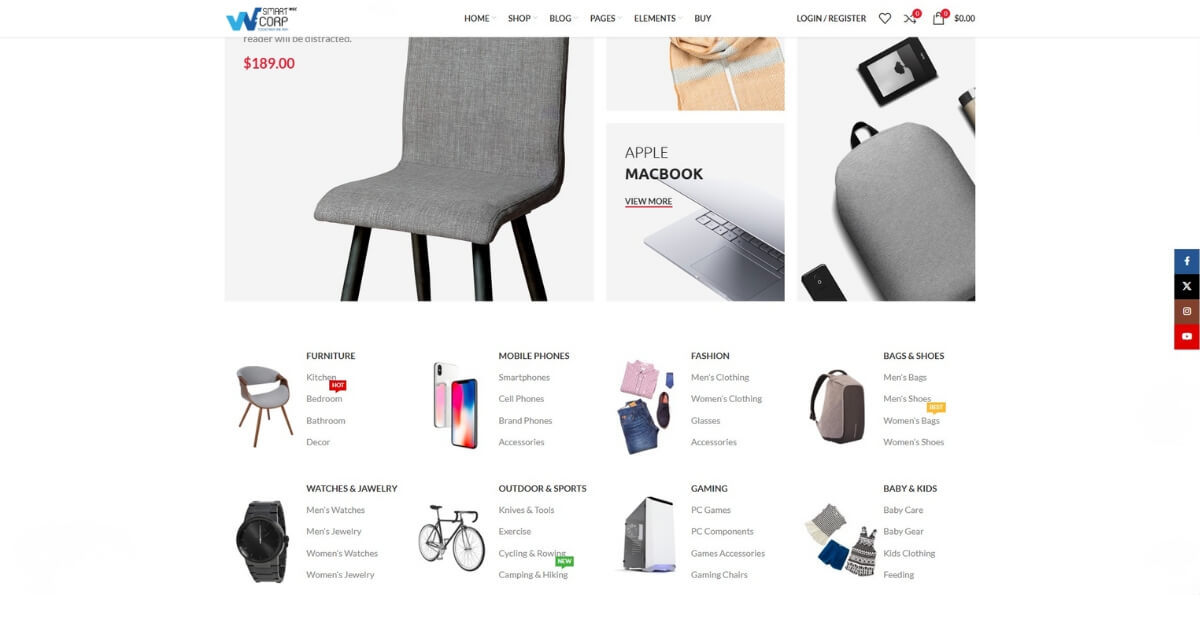Open the YouTube social sidebar icon
Screen dimensions: 1200x630
pyautogui.click(x=1187, y=336)
